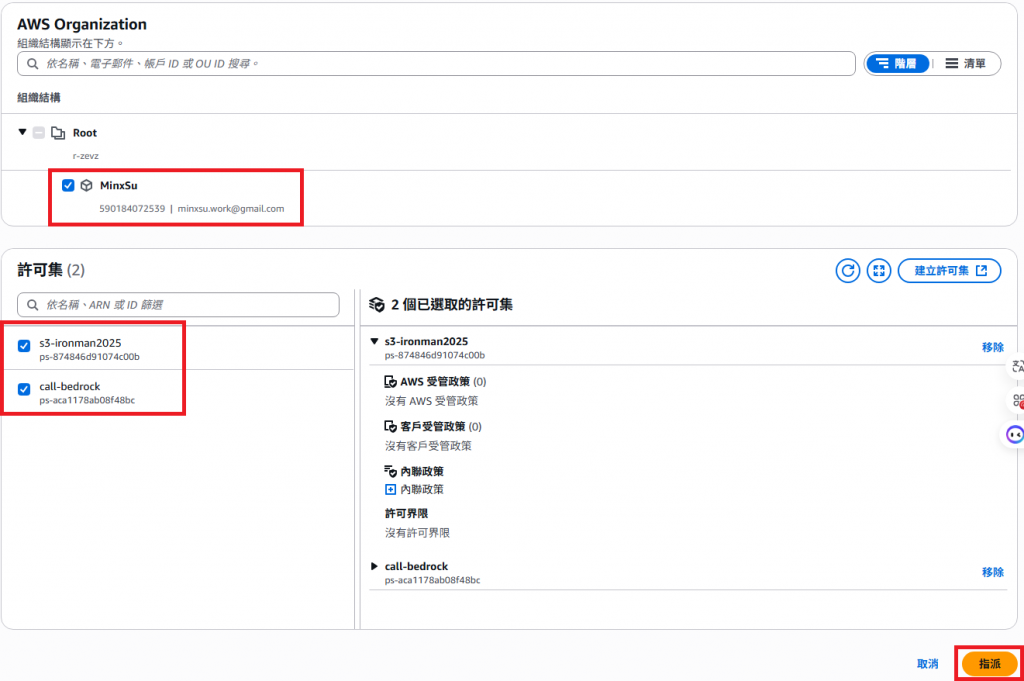The width and height of the screenshot is (1024, 681).
Task: Toggle the Root checkbox
Action: (x=39, y=133)
